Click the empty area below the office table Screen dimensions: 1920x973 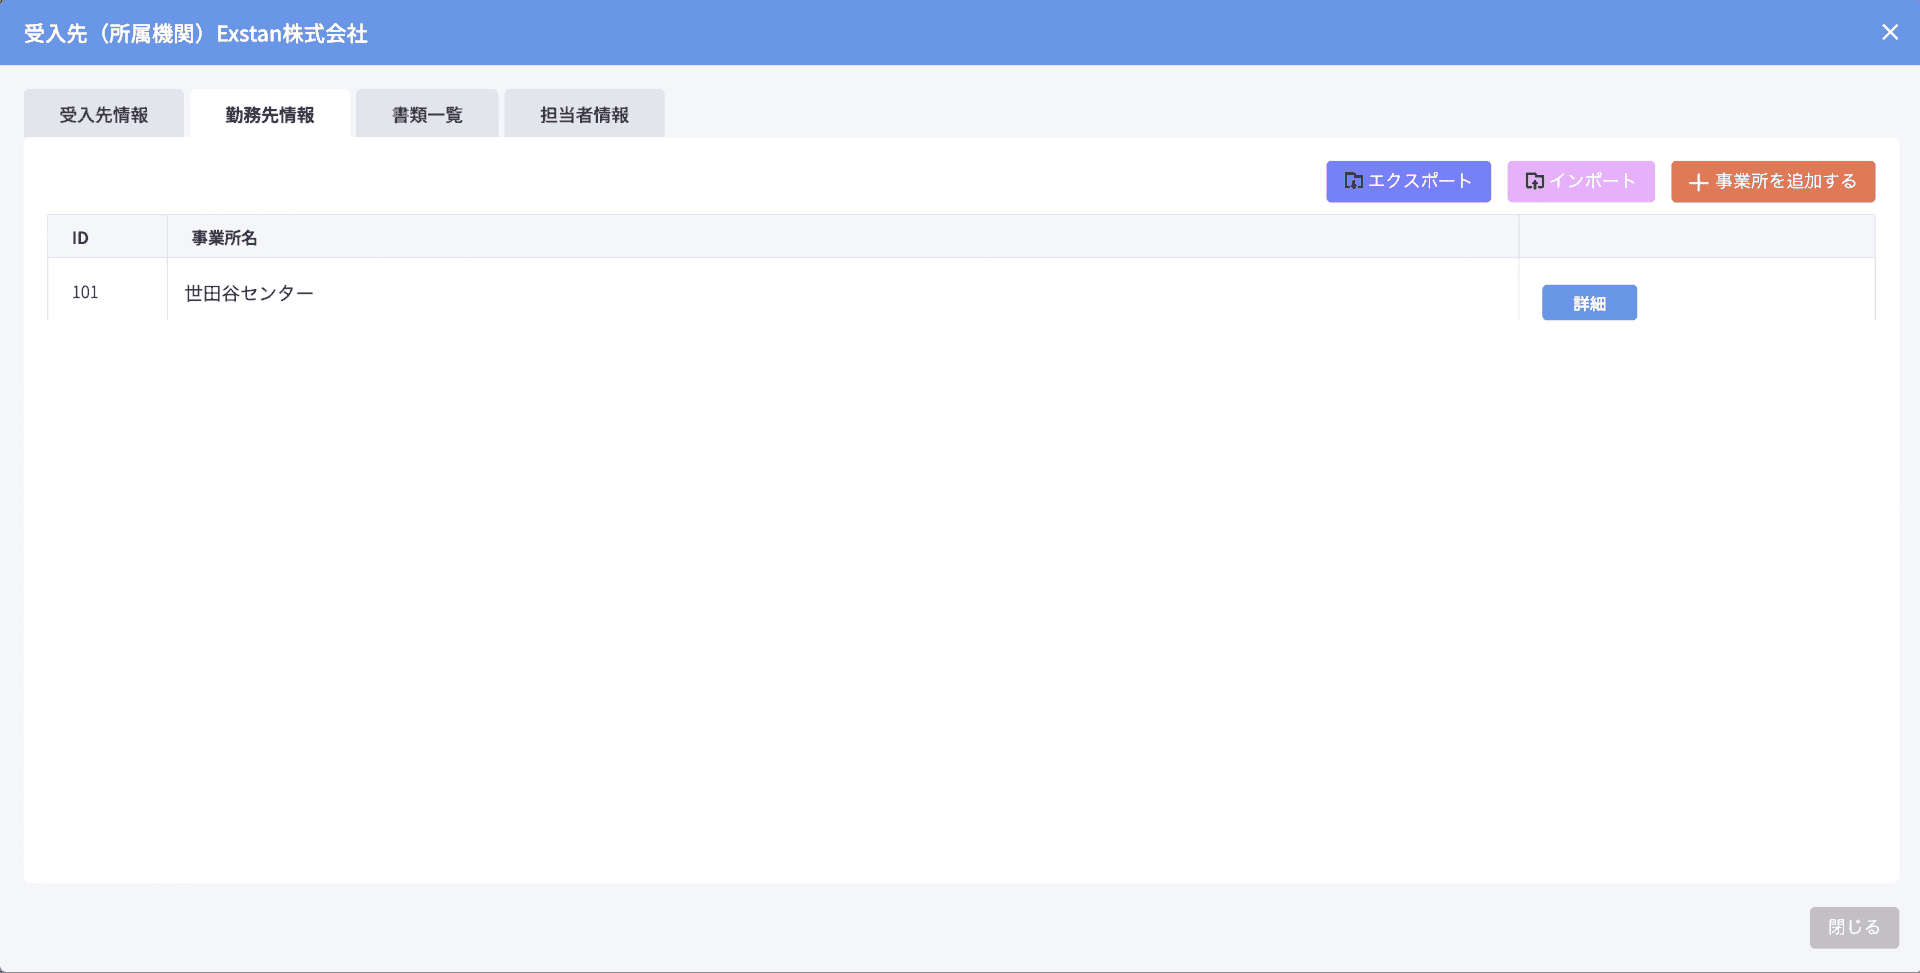click(x=960, y=600)
